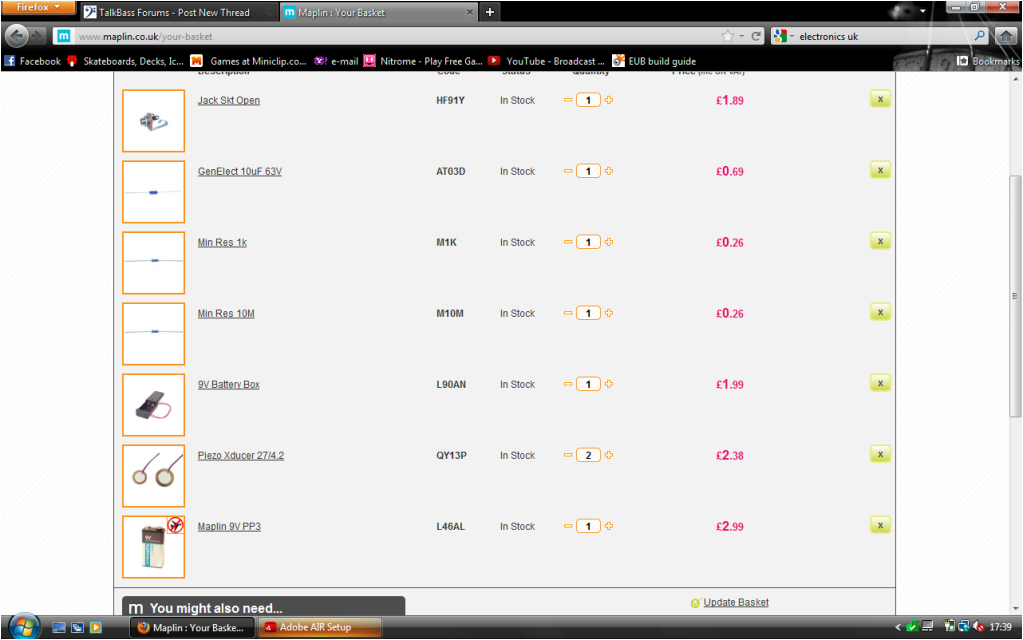Remove Min Res 1k from basket
Image resolution: width=1023 pixels, height=640 pixels.
pyautogui.click(x=880, y=241)
